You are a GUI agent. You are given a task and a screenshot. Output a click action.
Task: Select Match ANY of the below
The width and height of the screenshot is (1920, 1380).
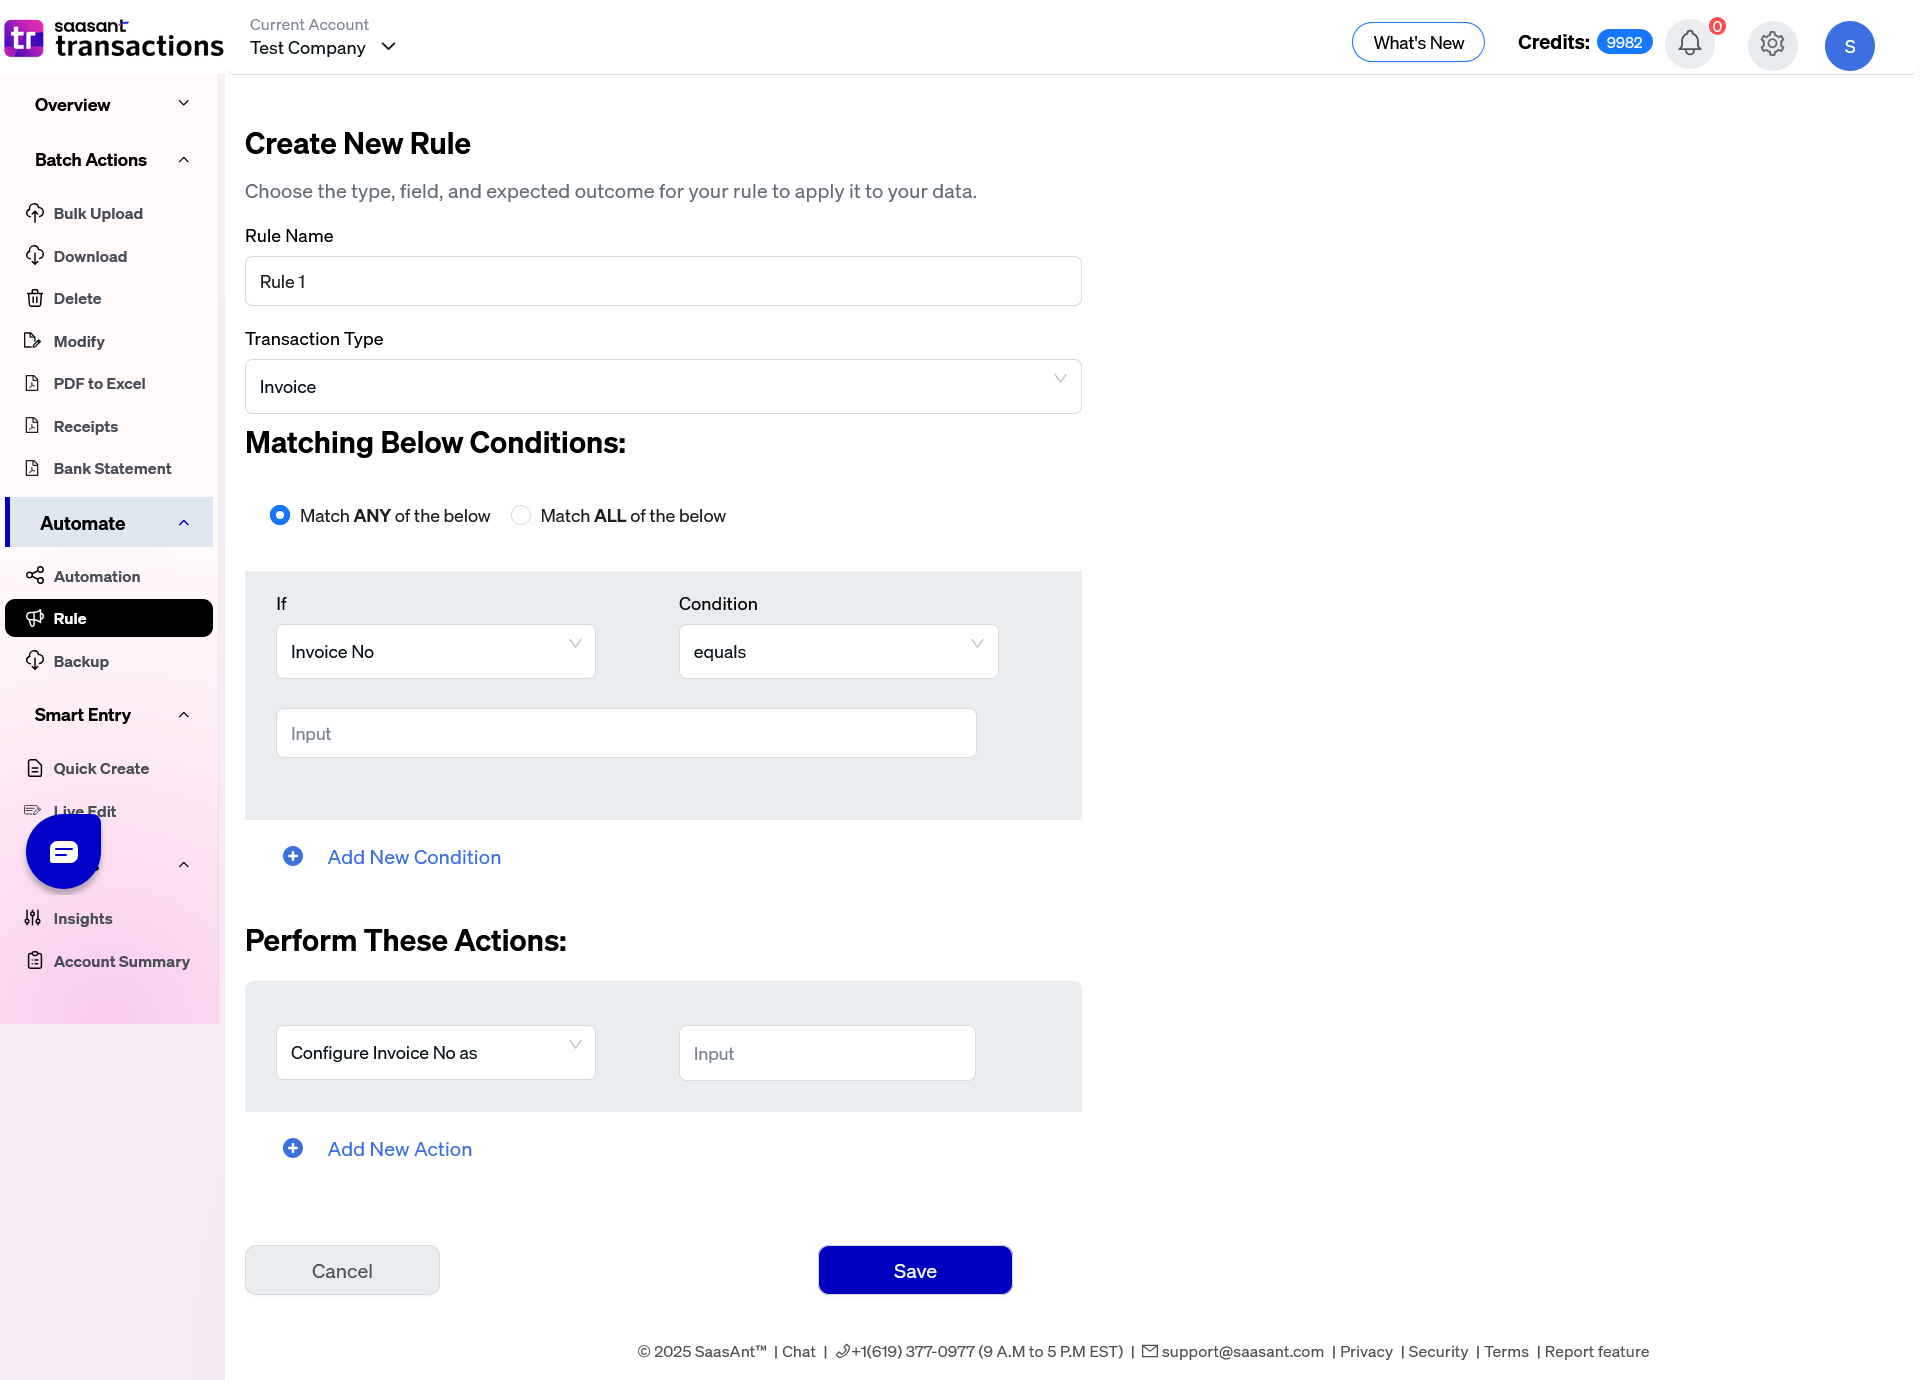[x=280, y=515]
